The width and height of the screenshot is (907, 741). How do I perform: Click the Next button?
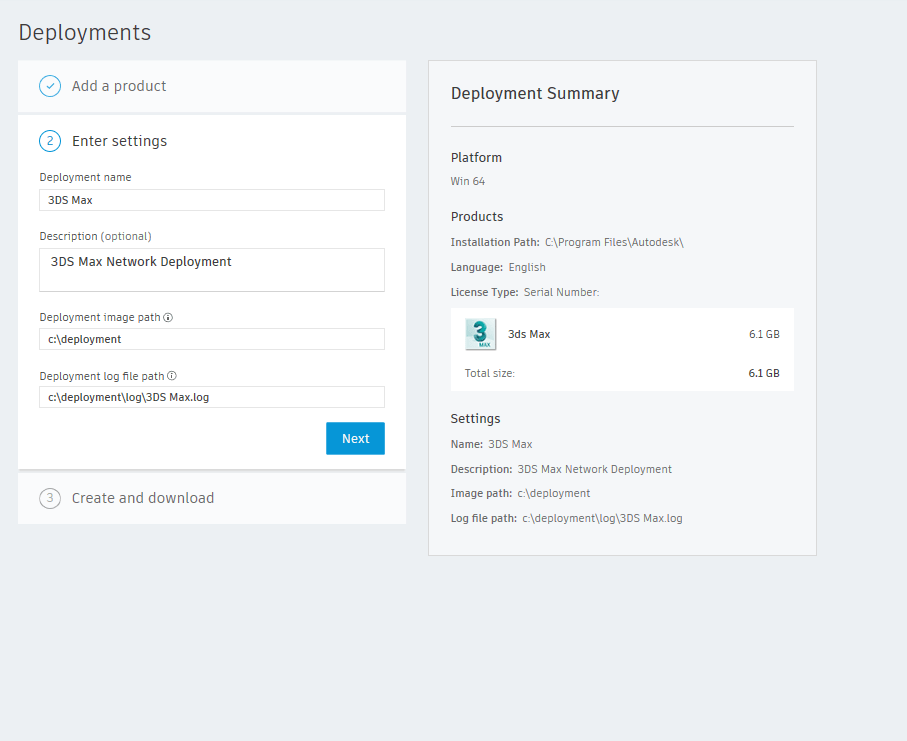coord(355,438)
